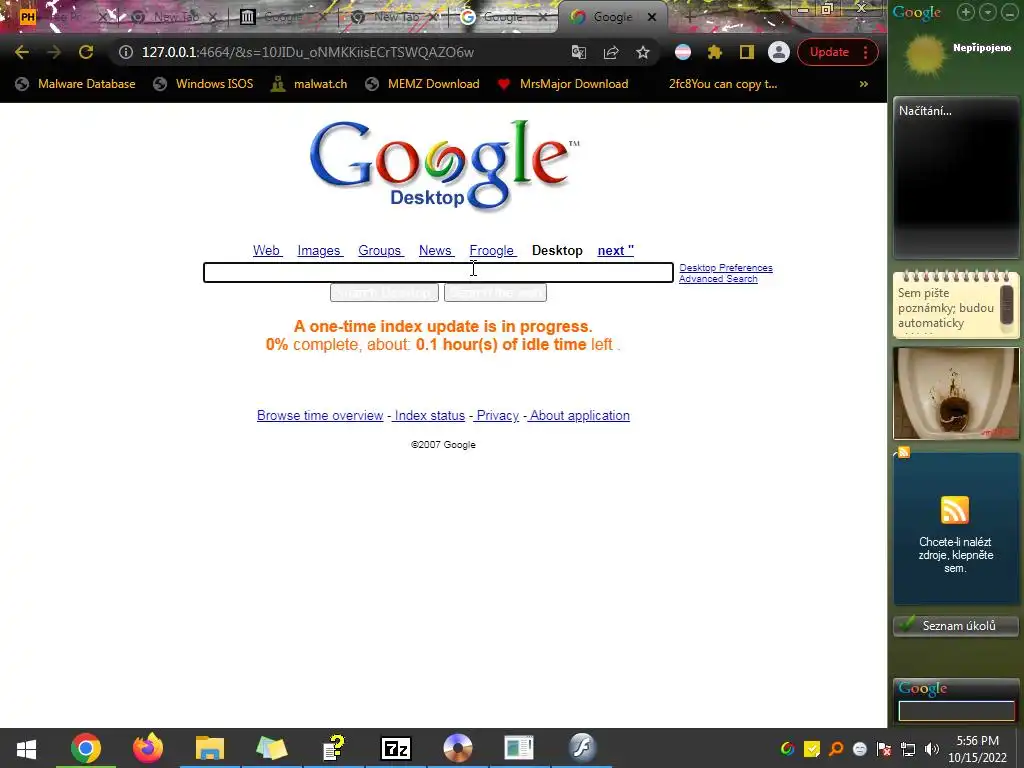
Task: Open the Advanced Search link
Action: pyautogui.click(x=718, y=279)
